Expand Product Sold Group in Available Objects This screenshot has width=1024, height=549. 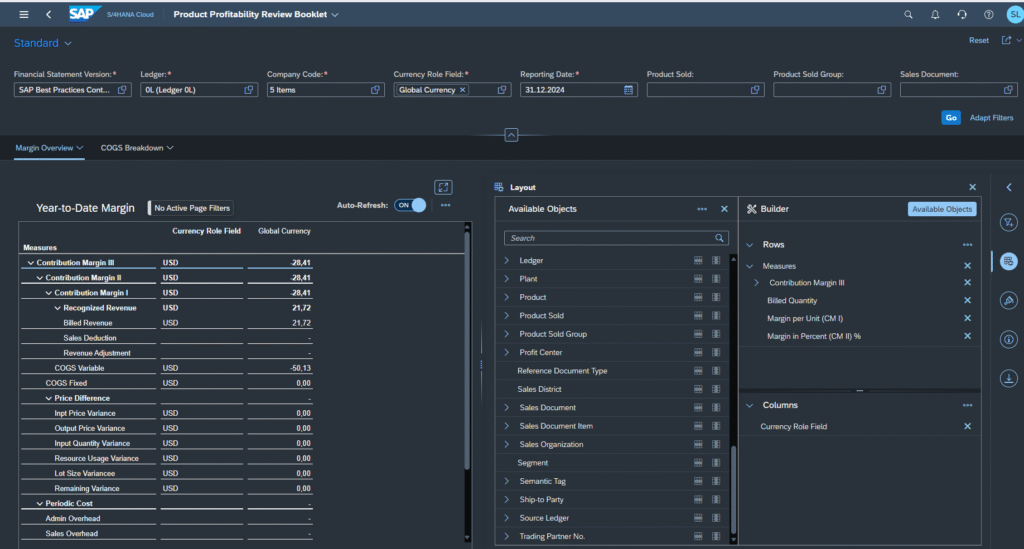[506, 334]
